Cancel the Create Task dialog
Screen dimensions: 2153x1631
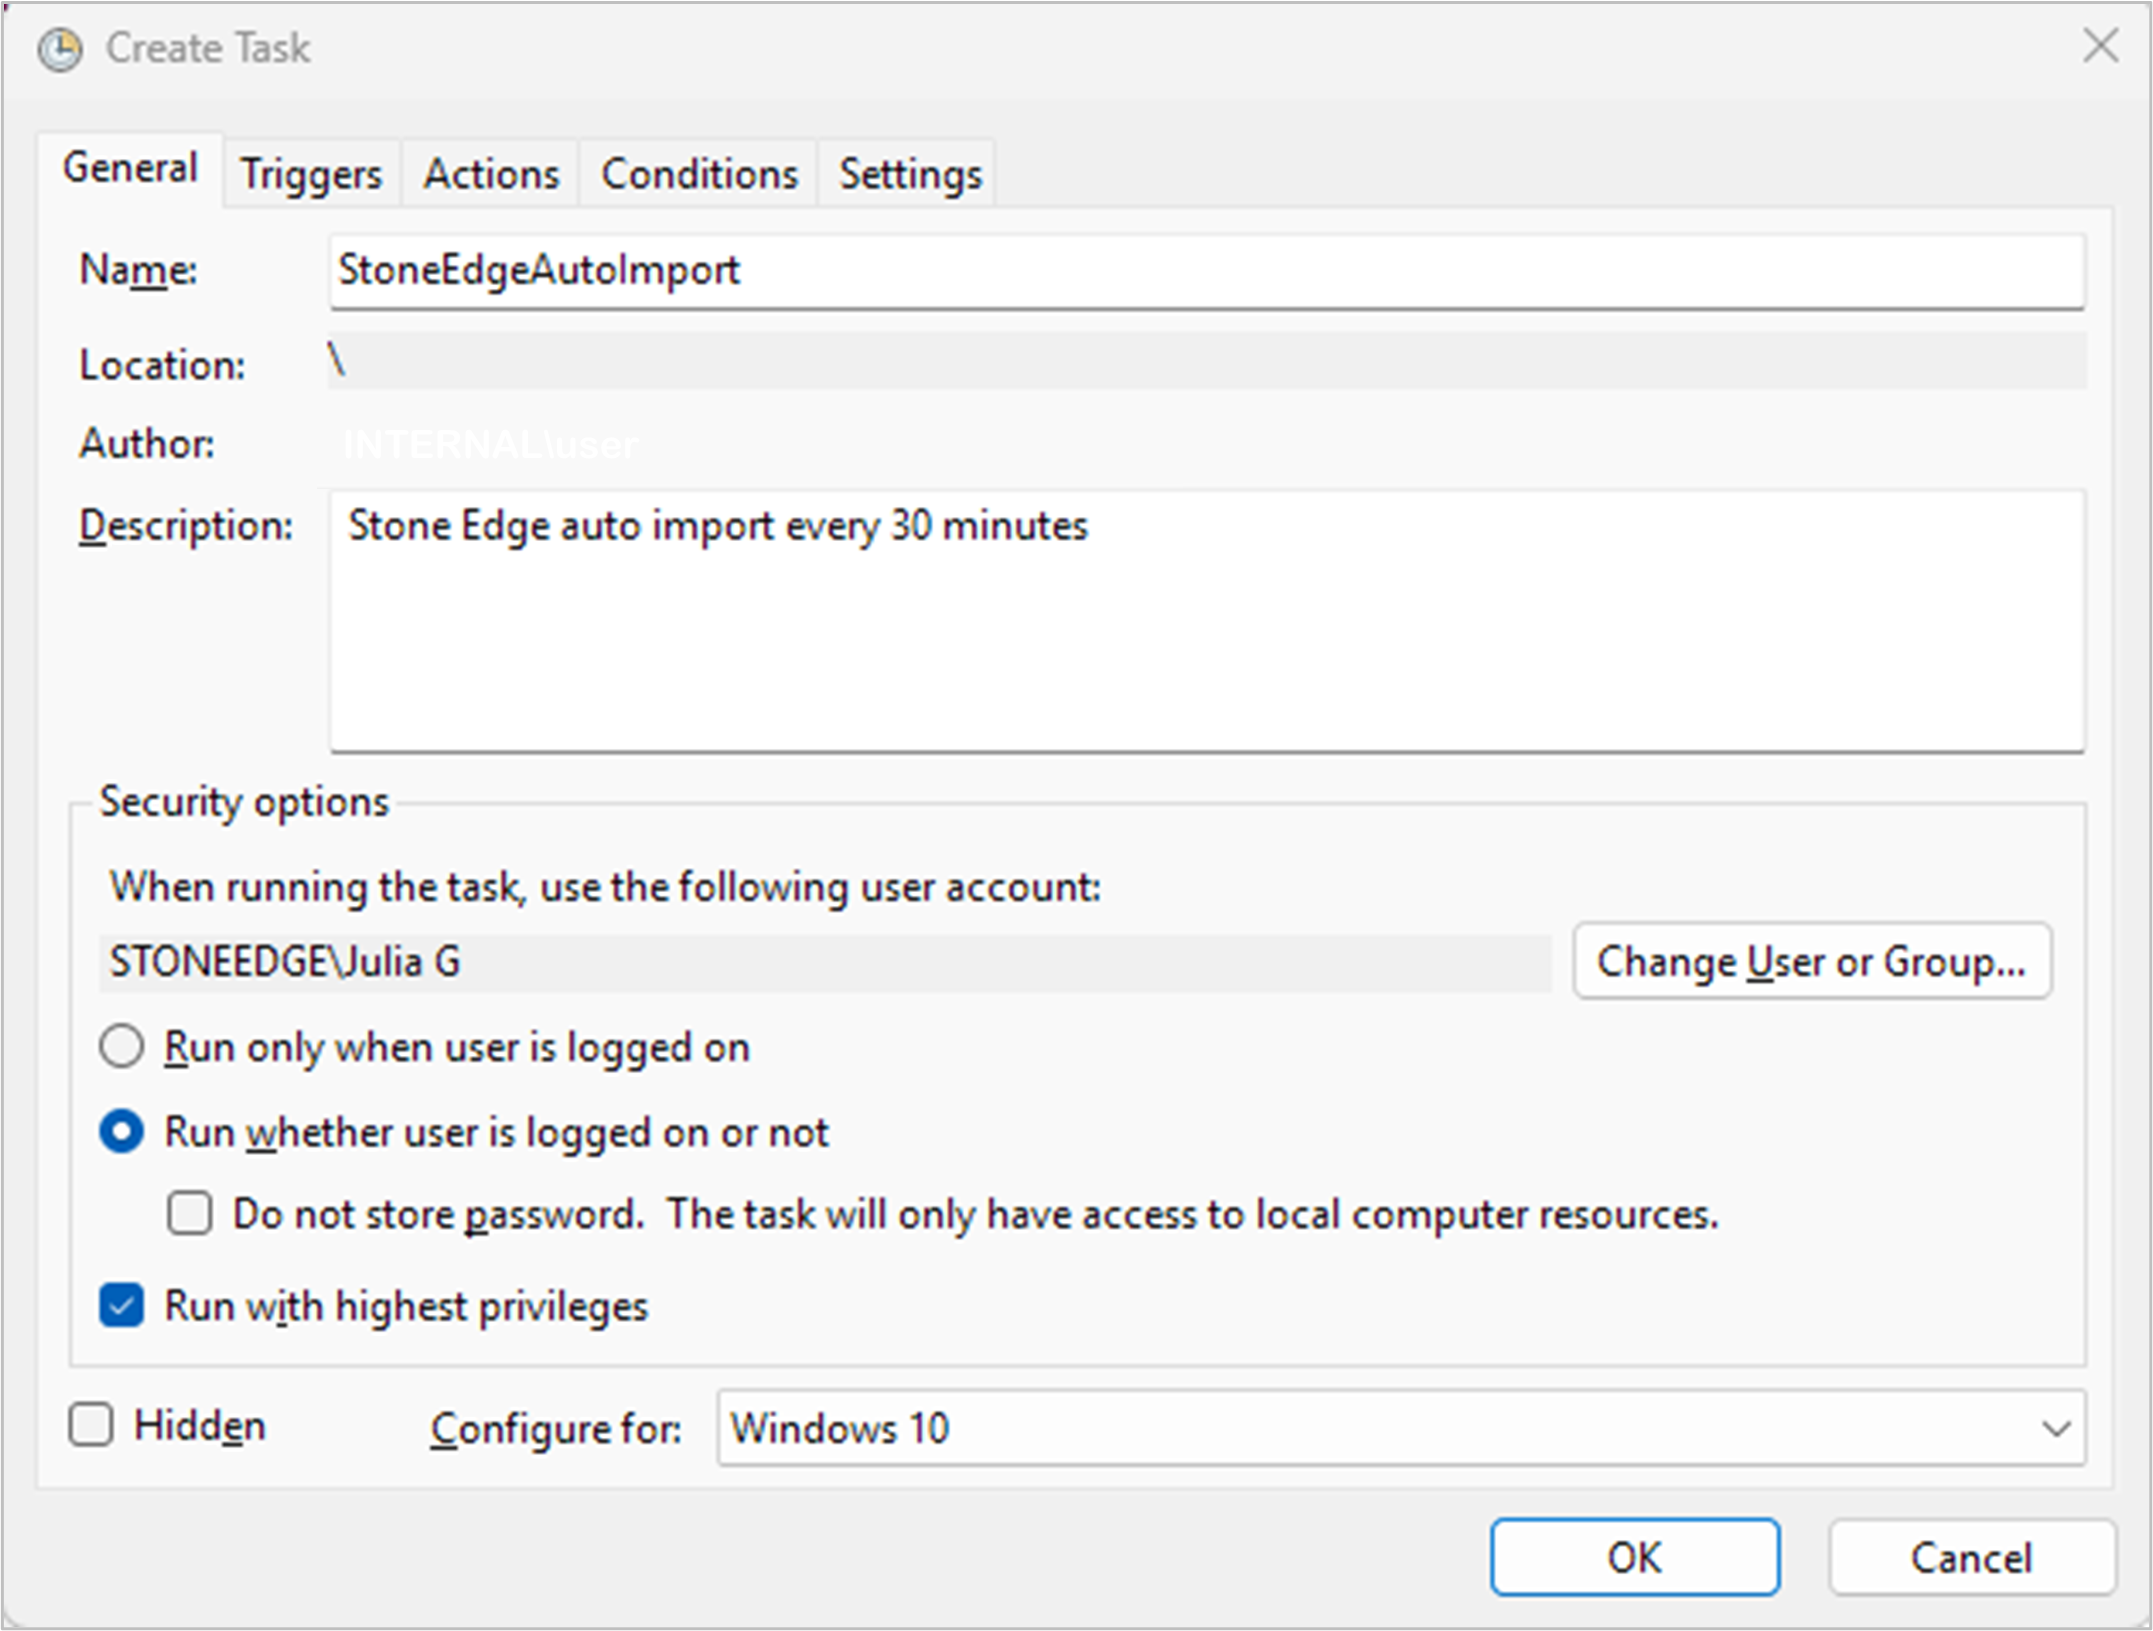coord(1972,1557)
